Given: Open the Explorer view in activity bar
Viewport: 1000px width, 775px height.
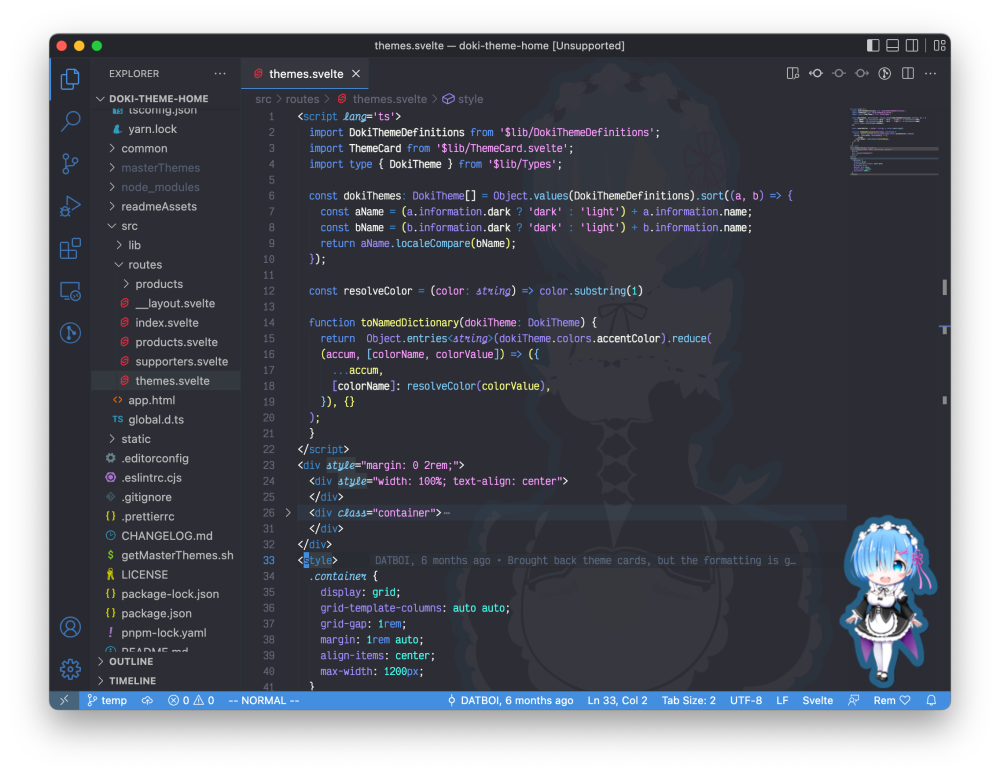Looking at the screenshot, I should coord(70,79).
